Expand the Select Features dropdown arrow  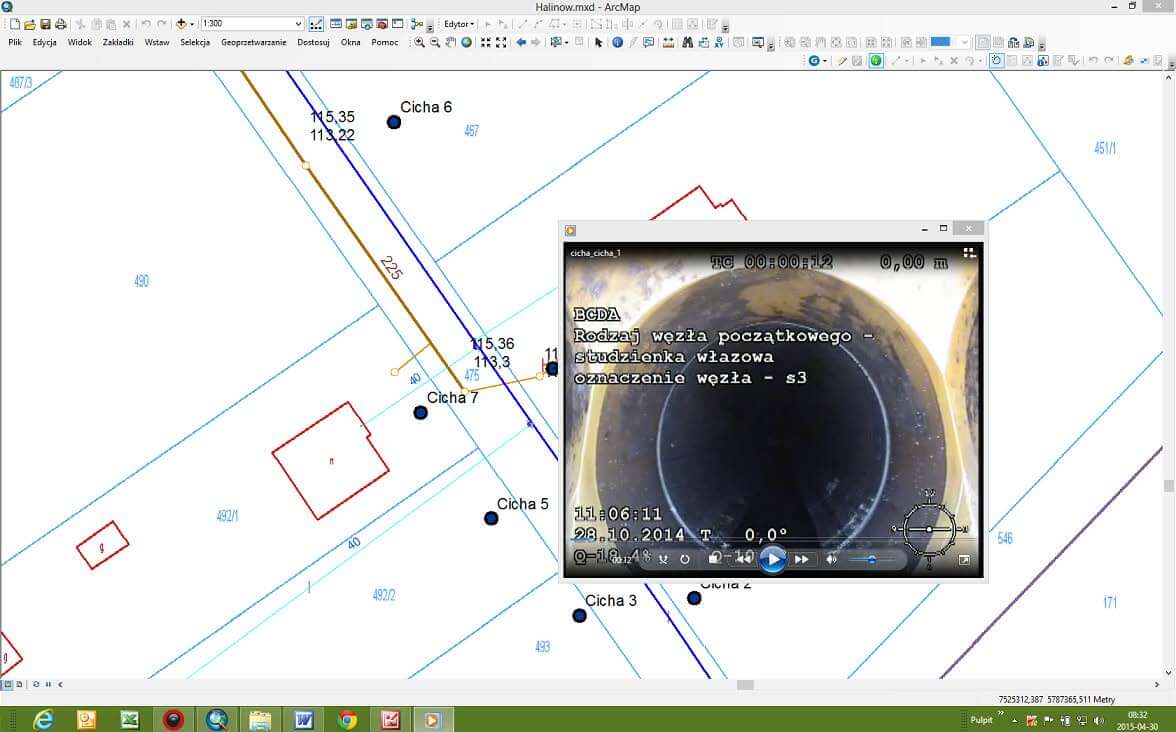click(x=566, y=43)
